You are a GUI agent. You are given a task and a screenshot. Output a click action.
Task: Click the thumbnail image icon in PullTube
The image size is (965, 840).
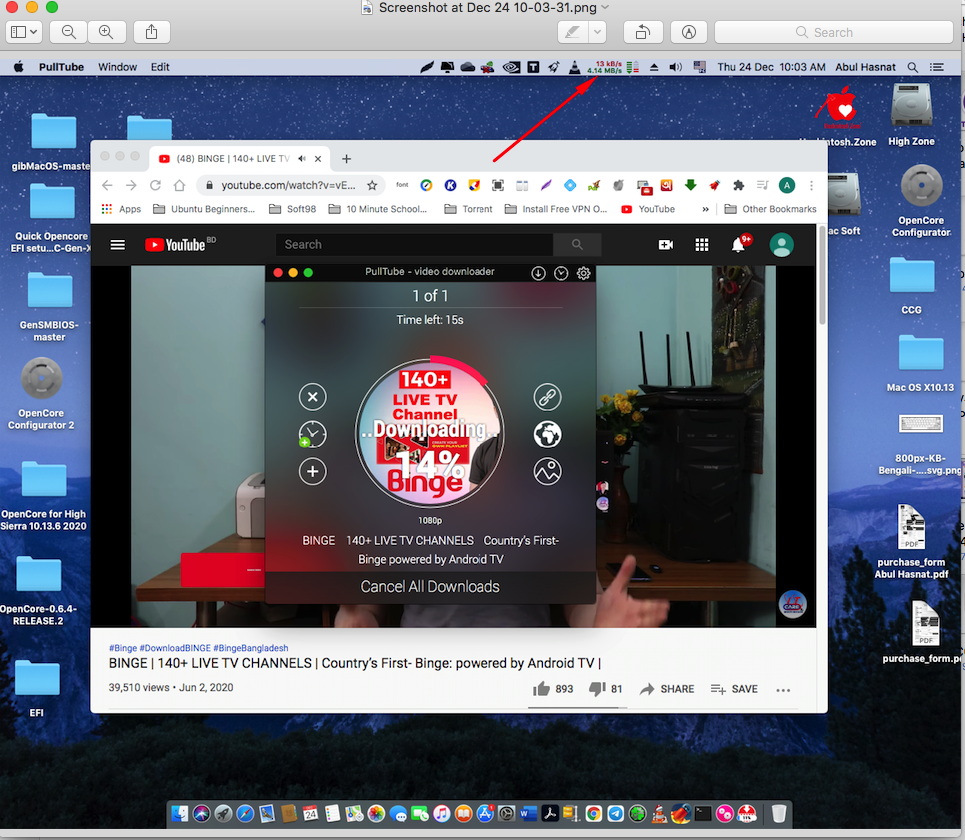tap(547, 471)
